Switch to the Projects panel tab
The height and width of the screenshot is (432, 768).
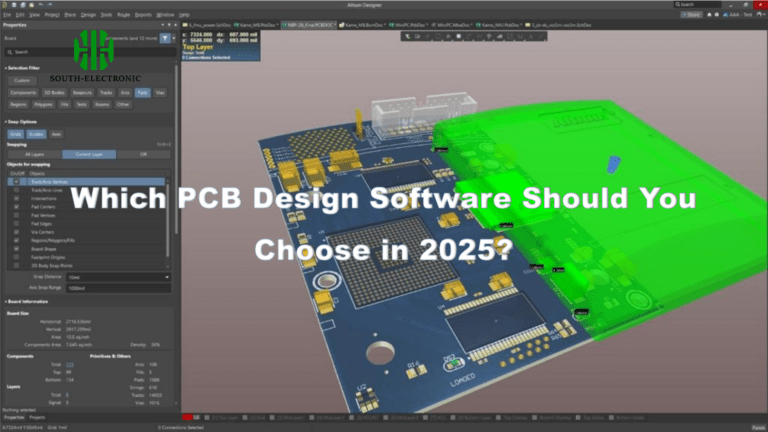(37, 418)
